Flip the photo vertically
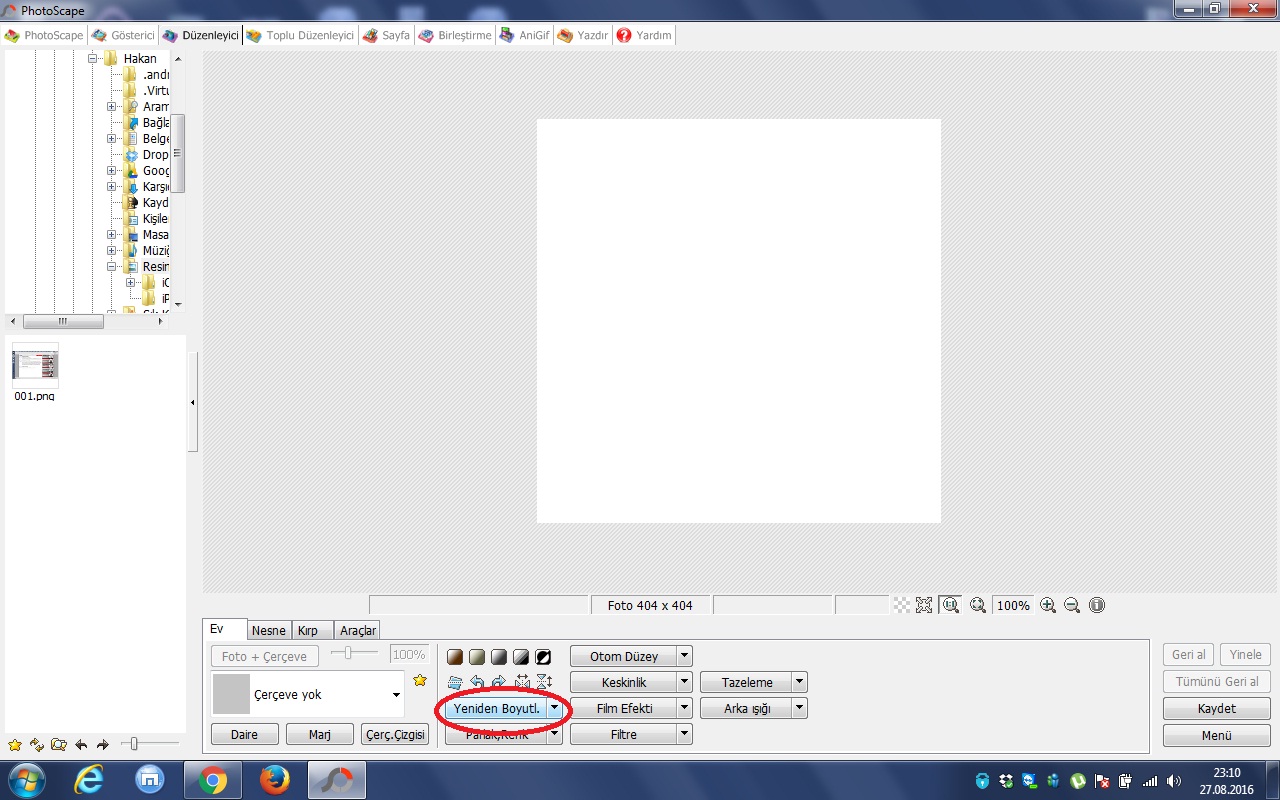 click(x=544, y=682)
